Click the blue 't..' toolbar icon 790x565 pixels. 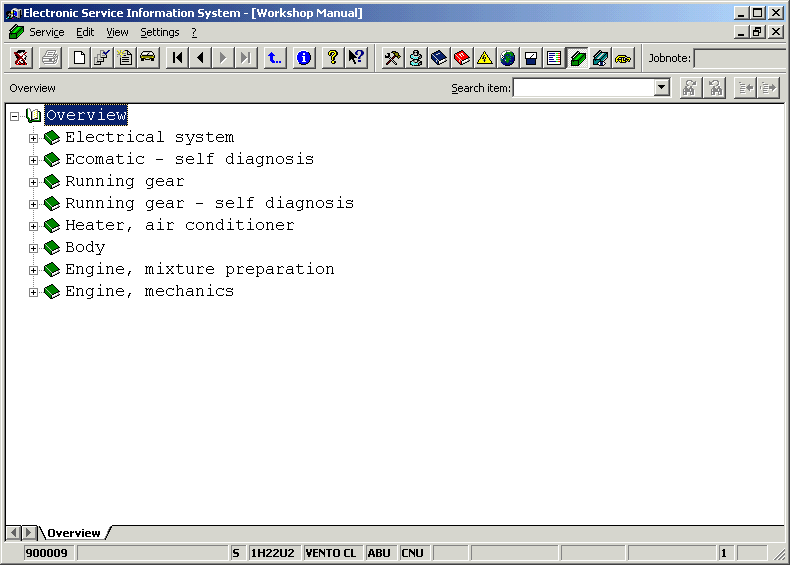(x=275, y=58)
